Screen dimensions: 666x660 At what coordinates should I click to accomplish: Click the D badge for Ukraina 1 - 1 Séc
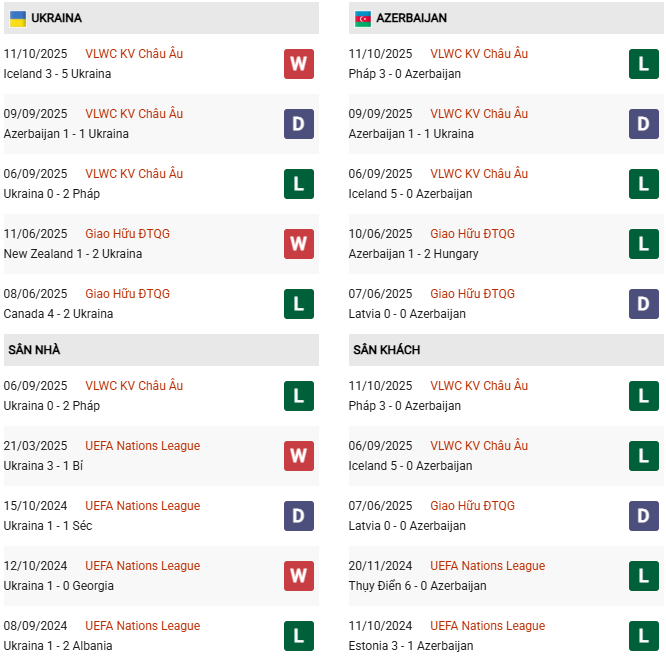(x=298, y=516)
